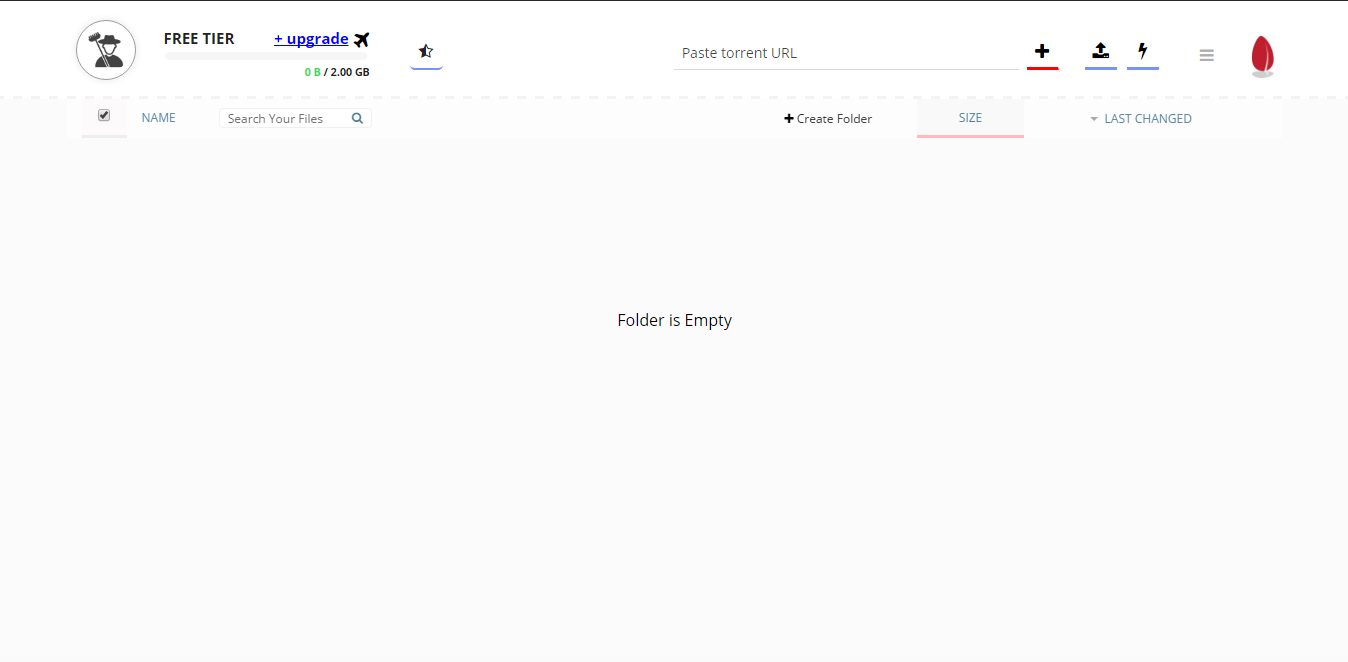Click the Create Folder button

click(x=828, y=119)
